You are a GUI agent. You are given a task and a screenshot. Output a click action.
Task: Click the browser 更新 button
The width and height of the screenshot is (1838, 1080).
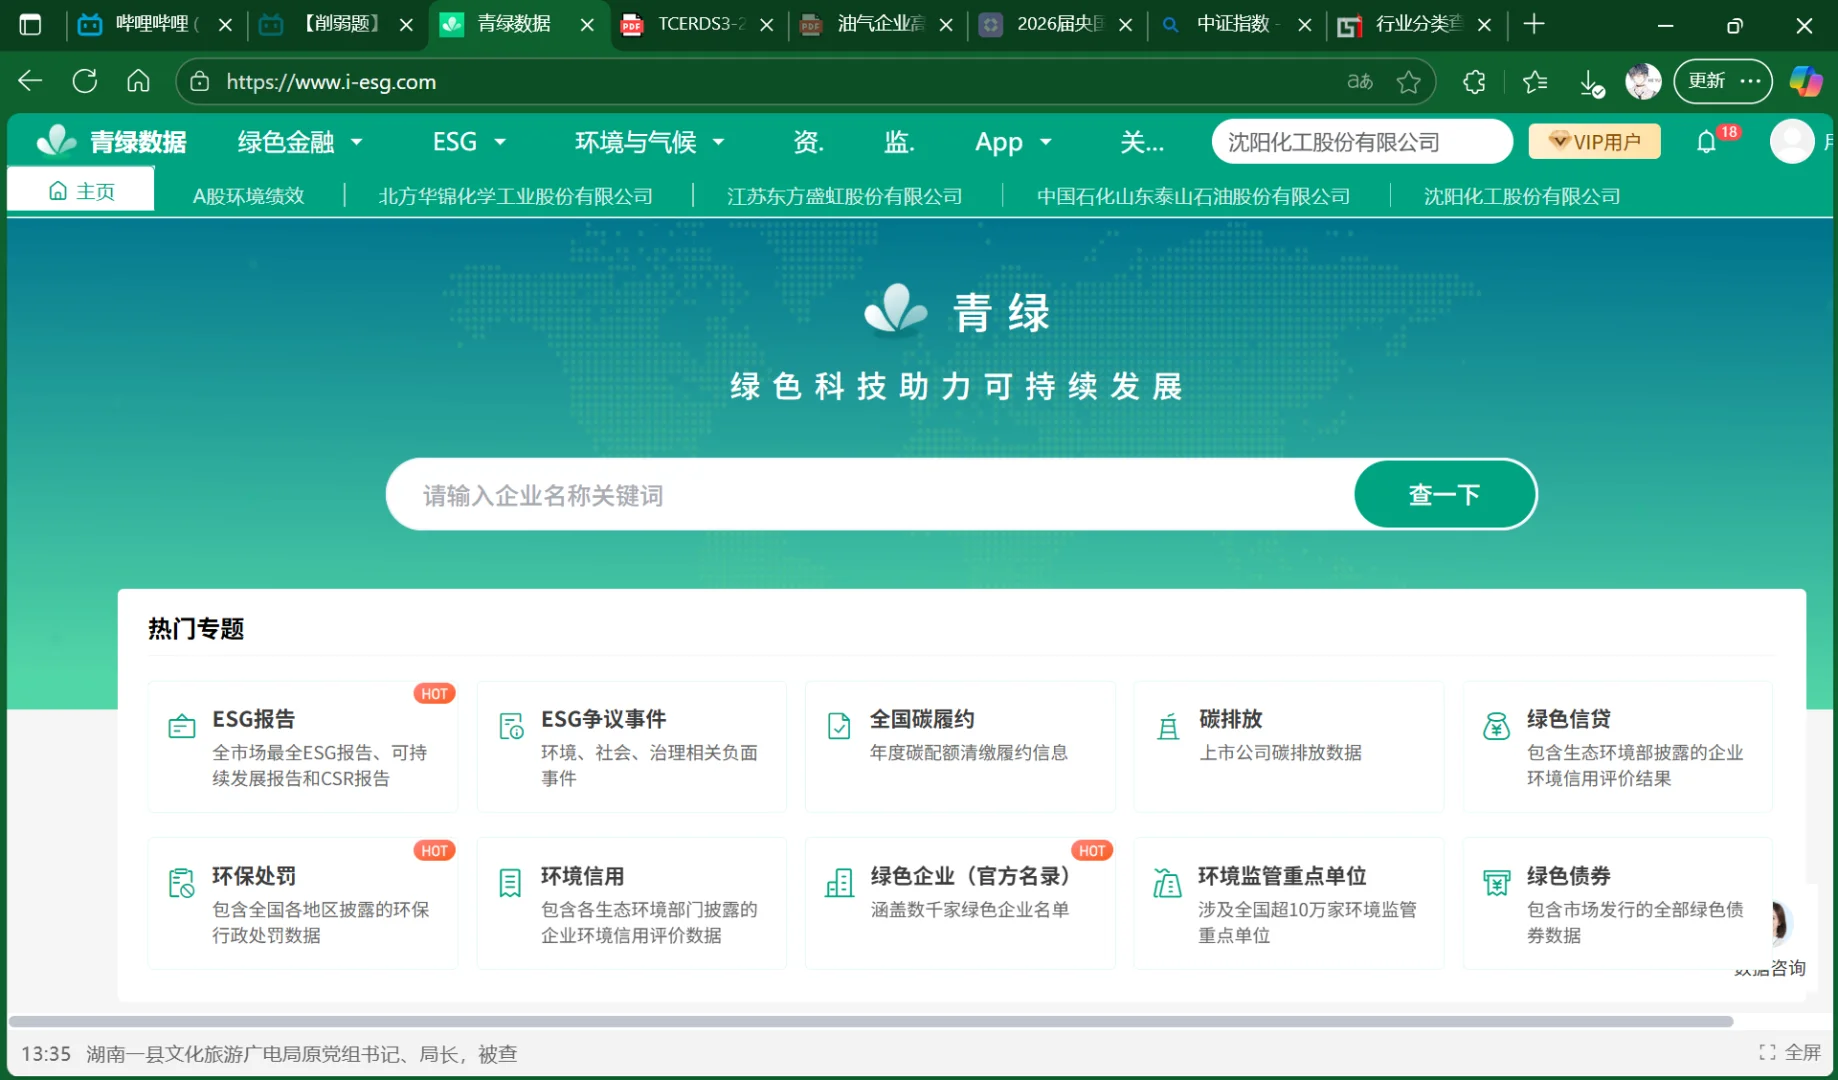coord(1722,81)
